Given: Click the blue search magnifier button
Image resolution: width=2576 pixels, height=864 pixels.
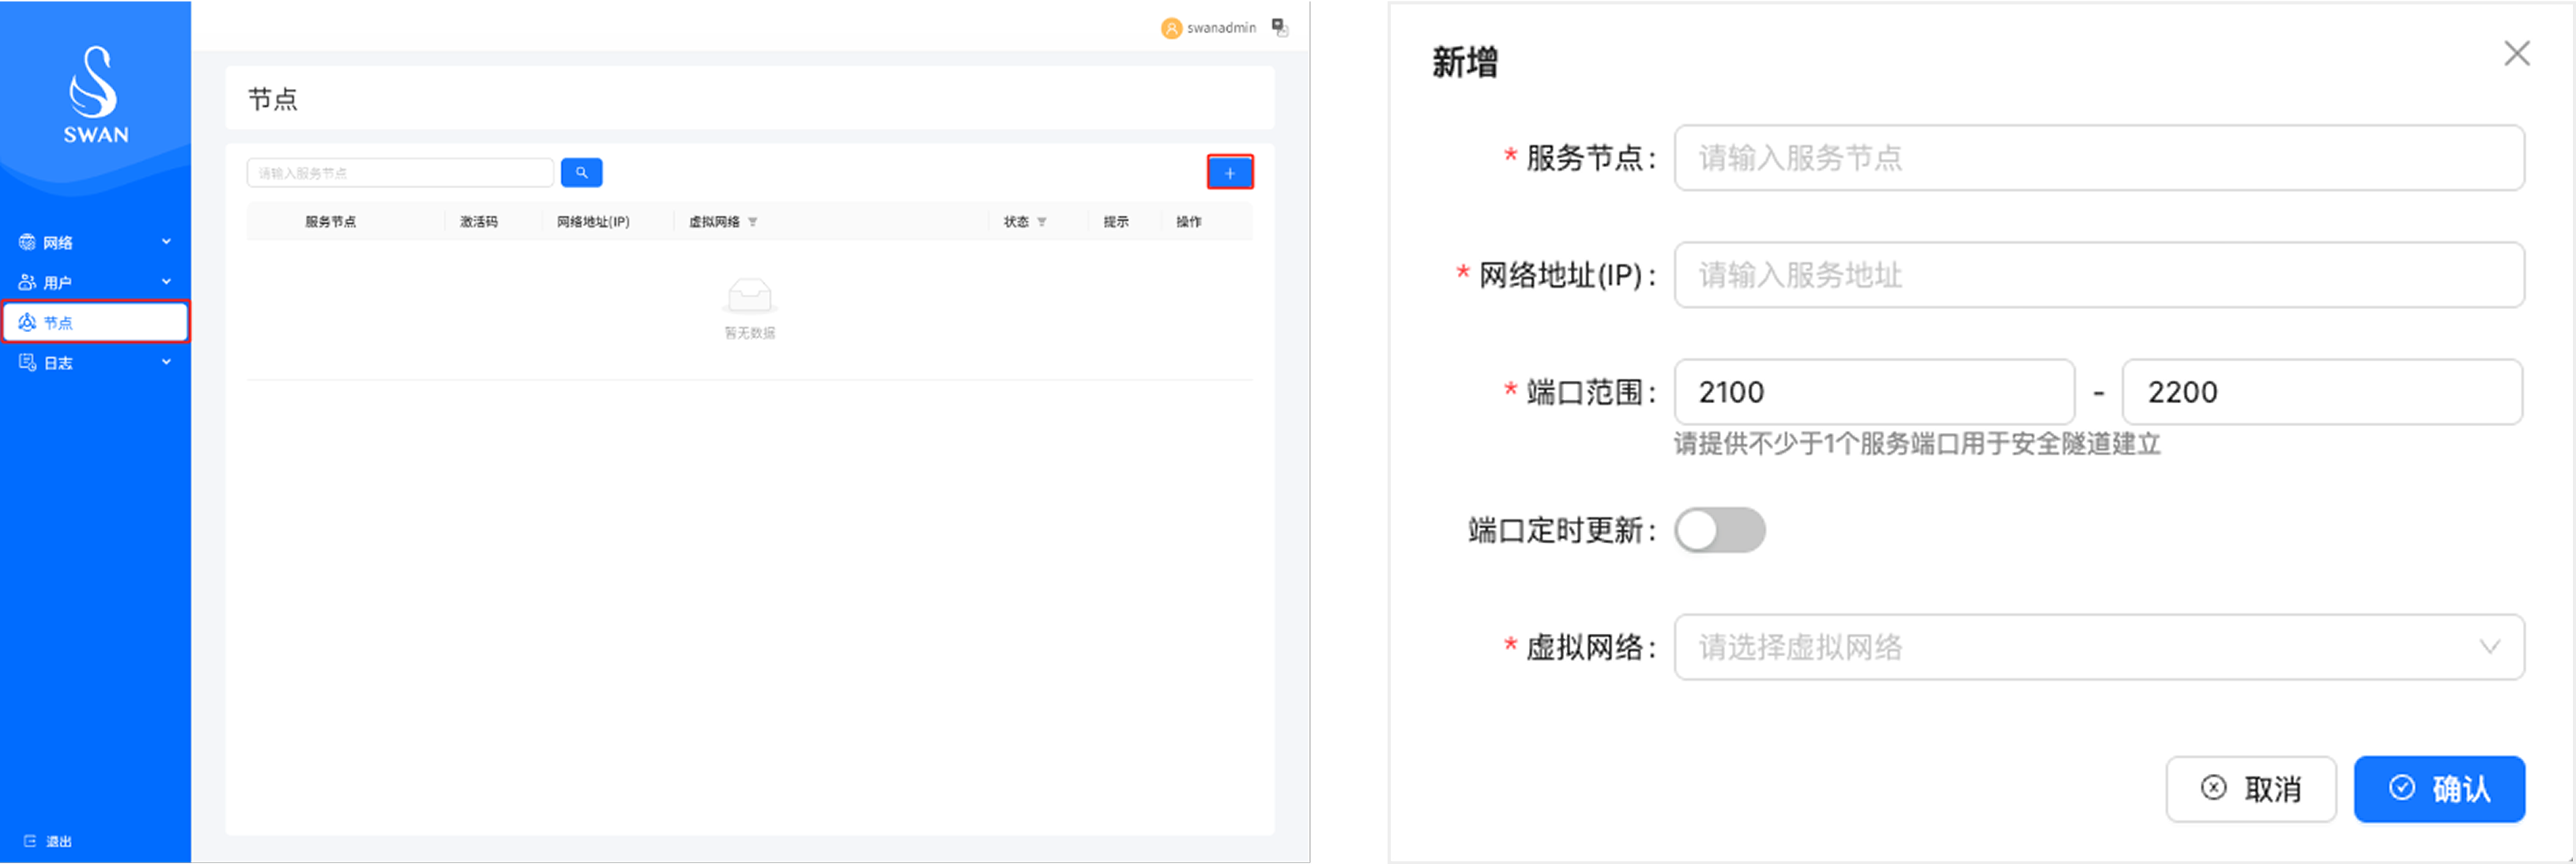Looking at the screenshot, I should tap(581, 173).
